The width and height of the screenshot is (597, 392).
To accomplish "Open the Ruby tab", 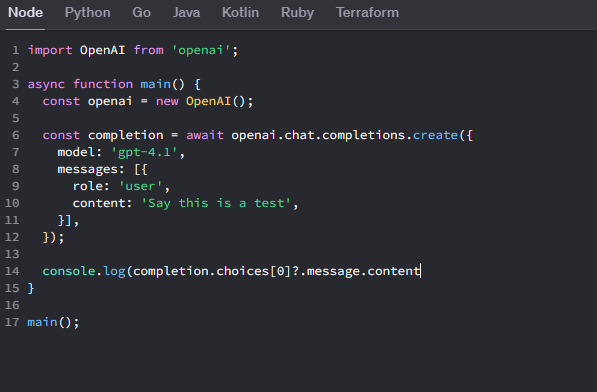I will tap(297, 13).
